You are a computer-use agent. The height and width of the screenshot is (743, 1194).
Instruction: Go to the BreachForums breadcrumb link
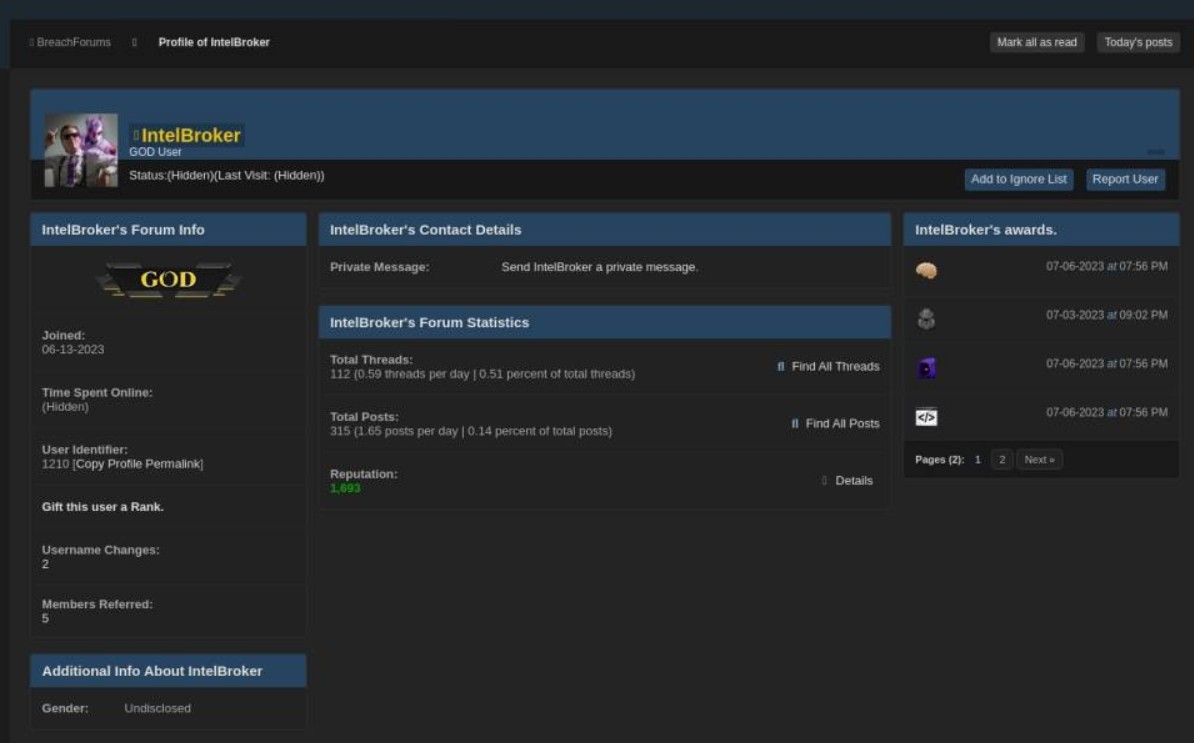pos(74,43)
